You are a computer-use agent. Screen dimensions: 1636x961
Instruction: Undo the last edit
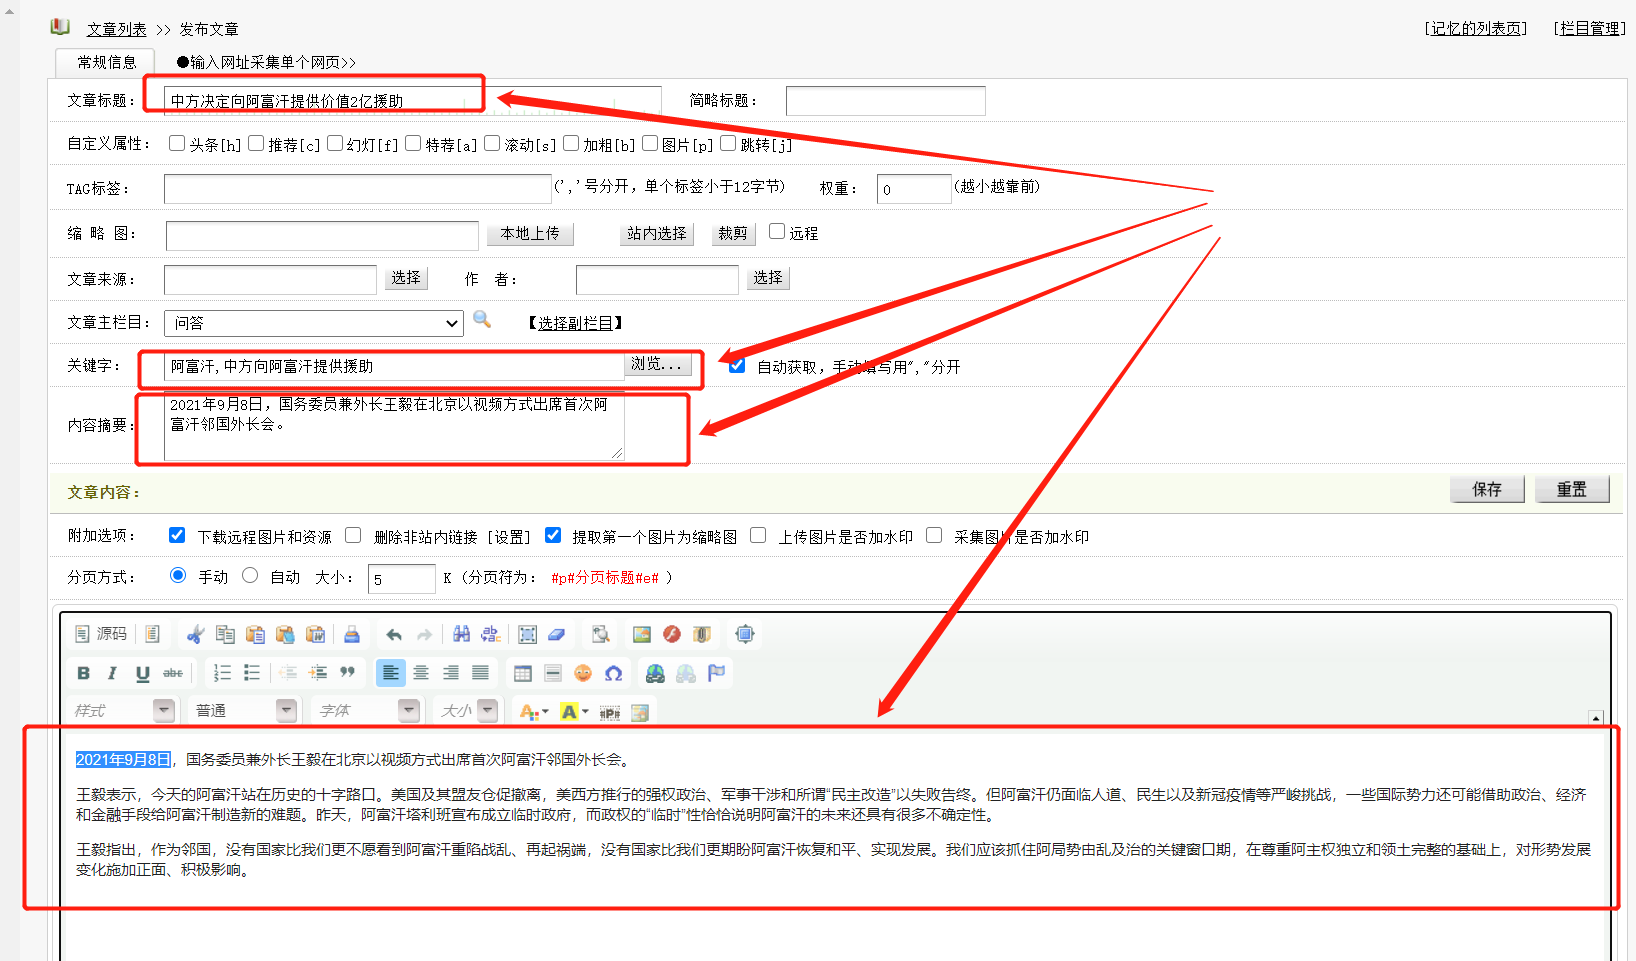click(394, 634)
